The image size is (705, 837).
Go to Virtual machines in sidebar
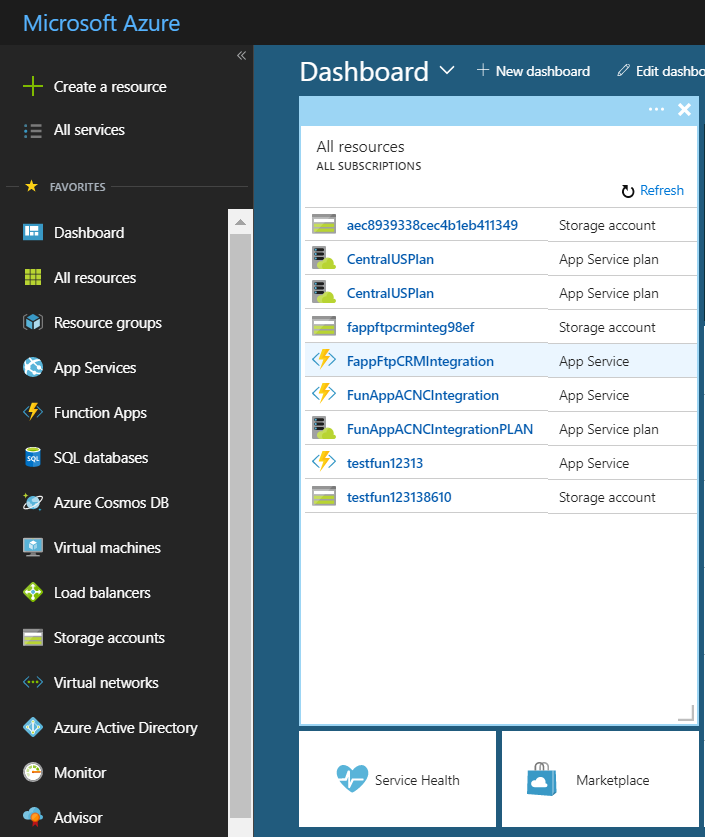107,548
